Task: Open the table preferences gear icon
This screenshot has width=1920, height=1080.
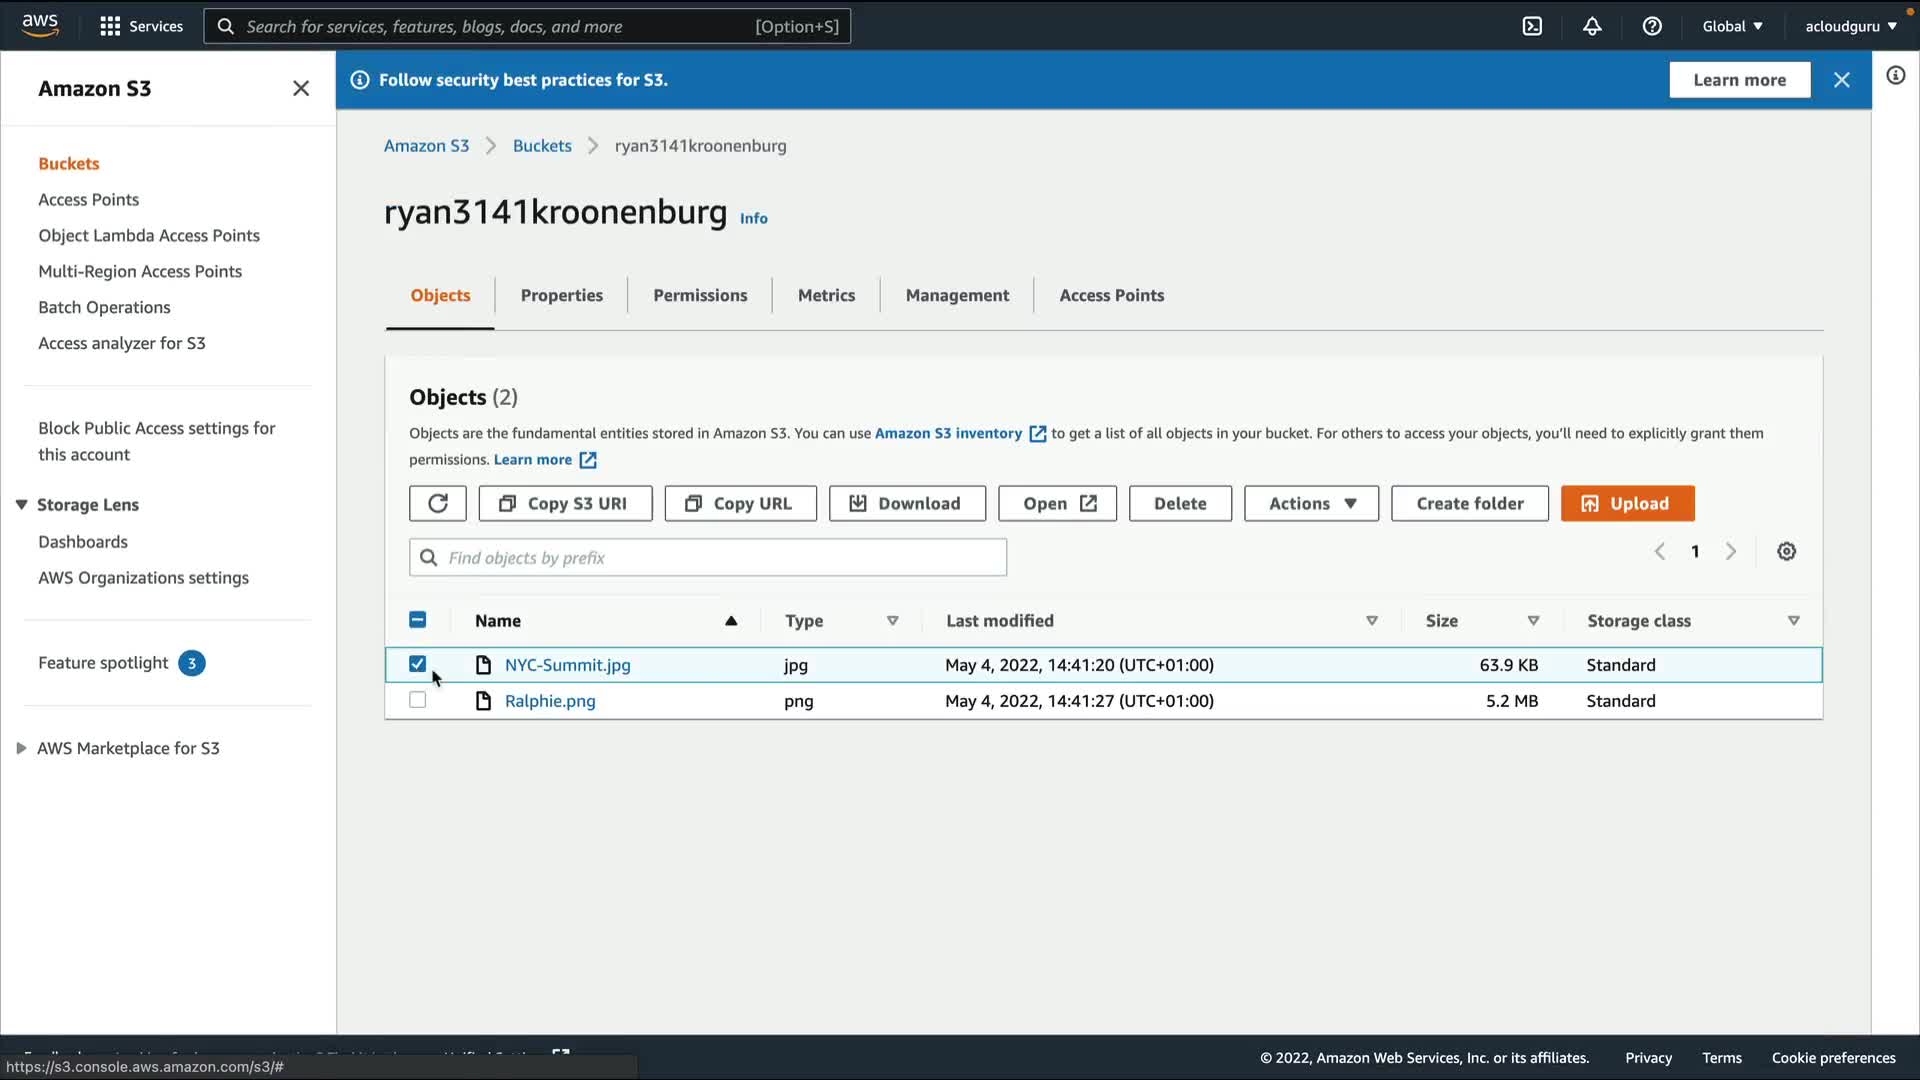Action: pyautogui.click(x=1786, y=552)
